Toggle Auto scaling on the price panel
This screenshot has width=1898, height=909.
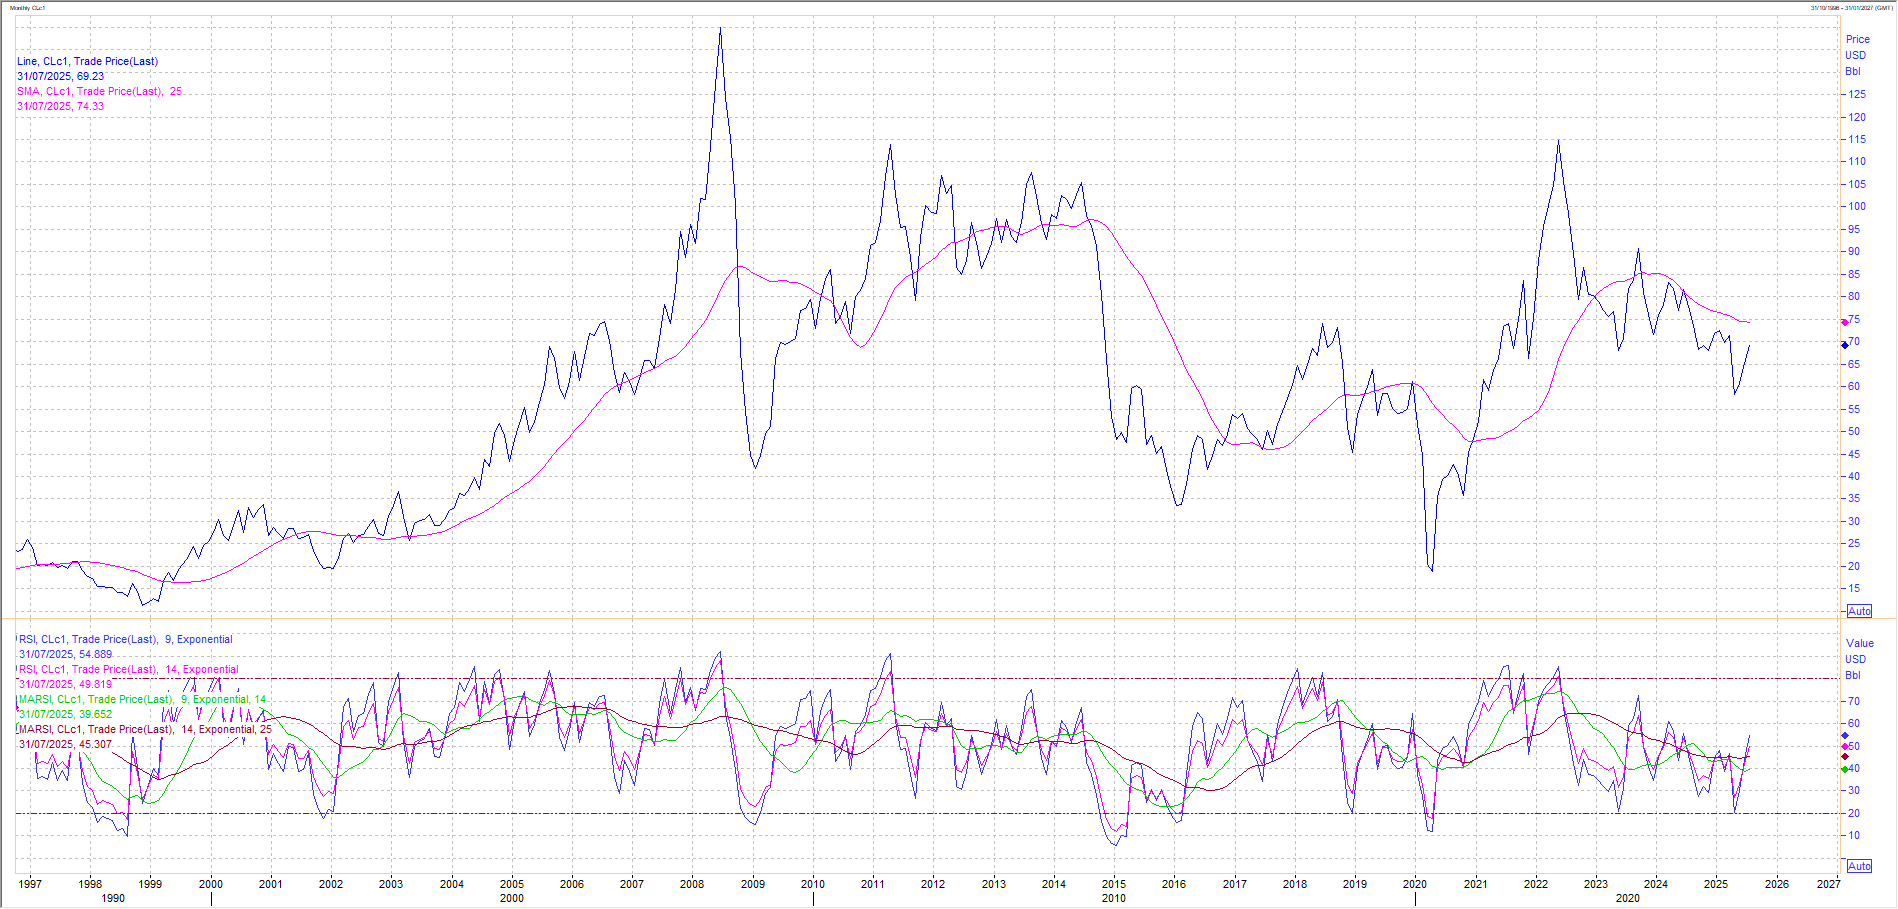click(x=1859, y=611)
